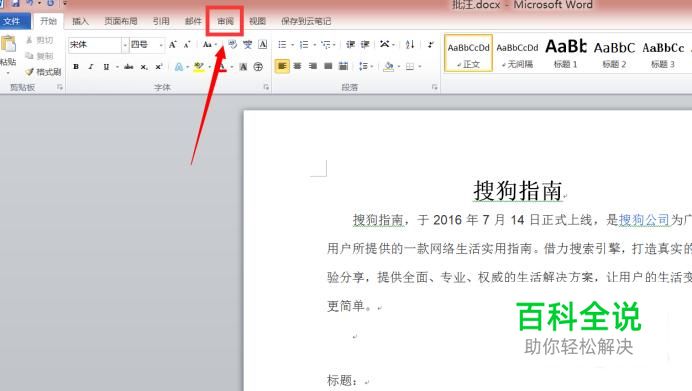Click the borders icon
This screenshot has height=391, width=692.
click(x=410, y=67)
